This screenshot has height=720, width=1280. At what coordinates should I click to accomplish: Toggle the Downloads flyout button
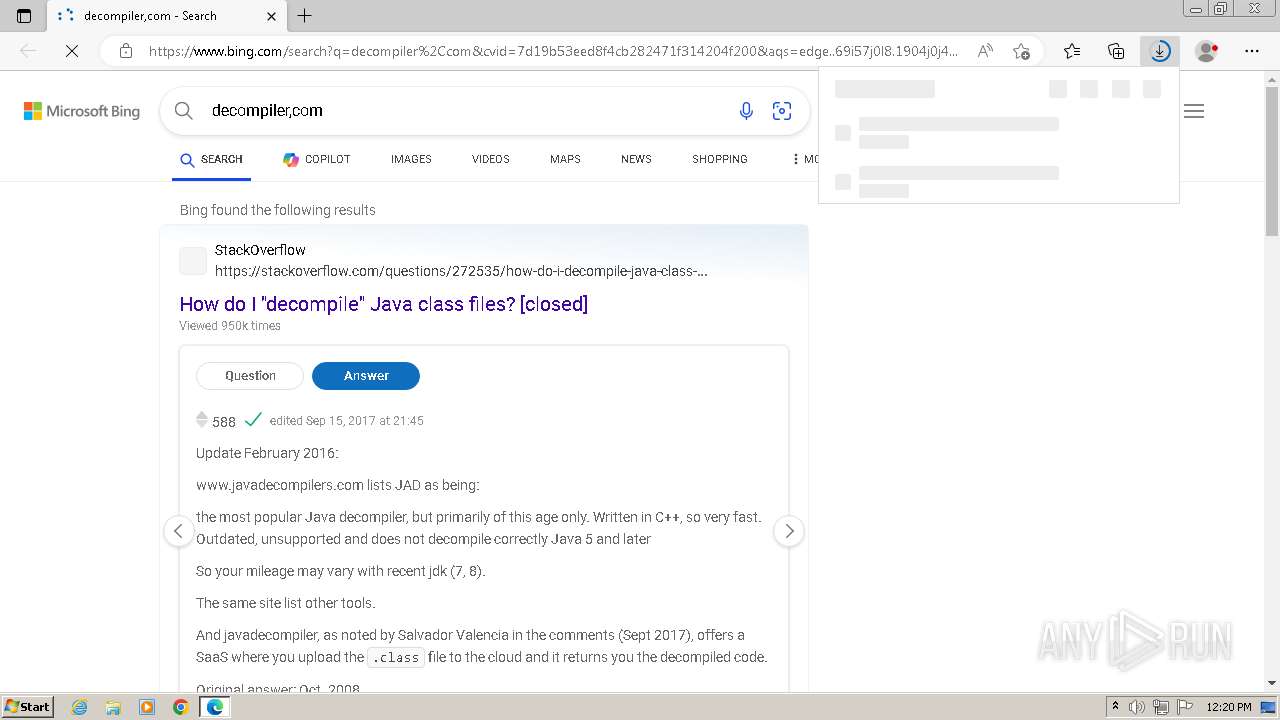coord(1160,51)
